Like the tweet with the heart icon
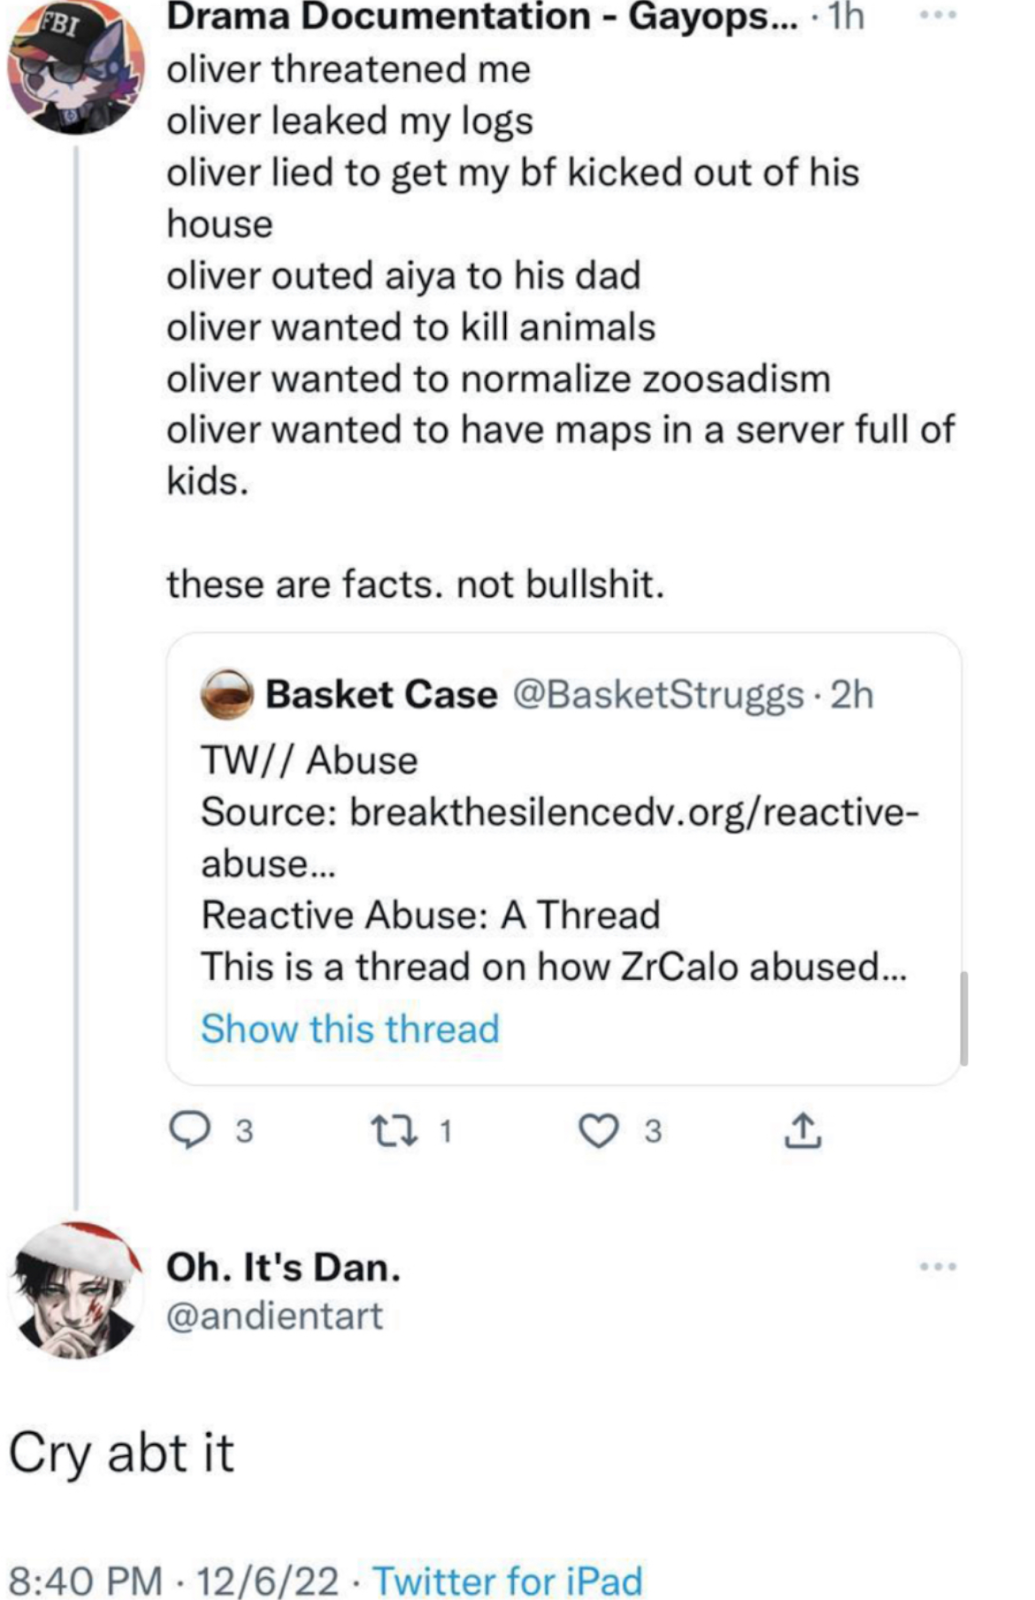Viewport: 1035px width, 1600px height. pyautogui.click(x=599, y=1131)
